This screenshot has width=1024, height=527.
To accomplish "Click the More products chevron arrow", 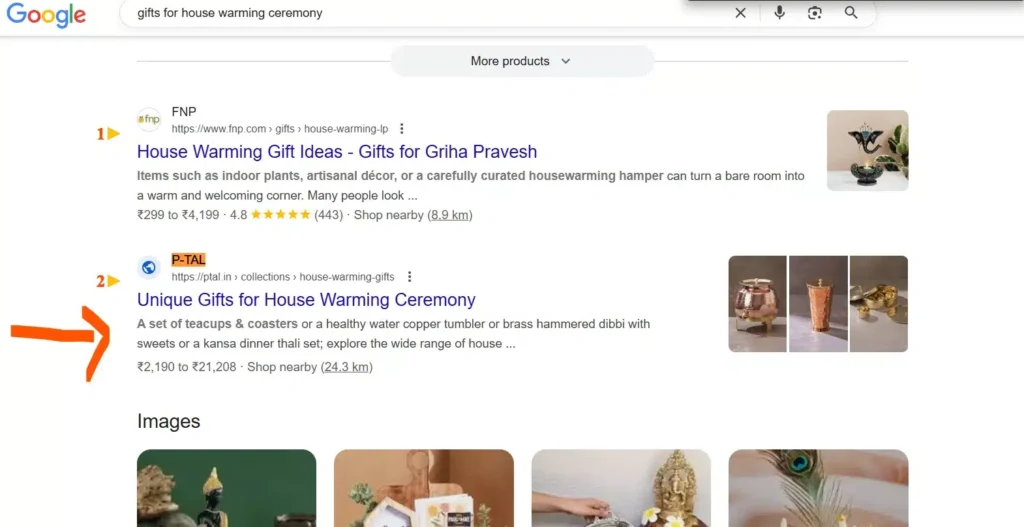I will point(566,61).
